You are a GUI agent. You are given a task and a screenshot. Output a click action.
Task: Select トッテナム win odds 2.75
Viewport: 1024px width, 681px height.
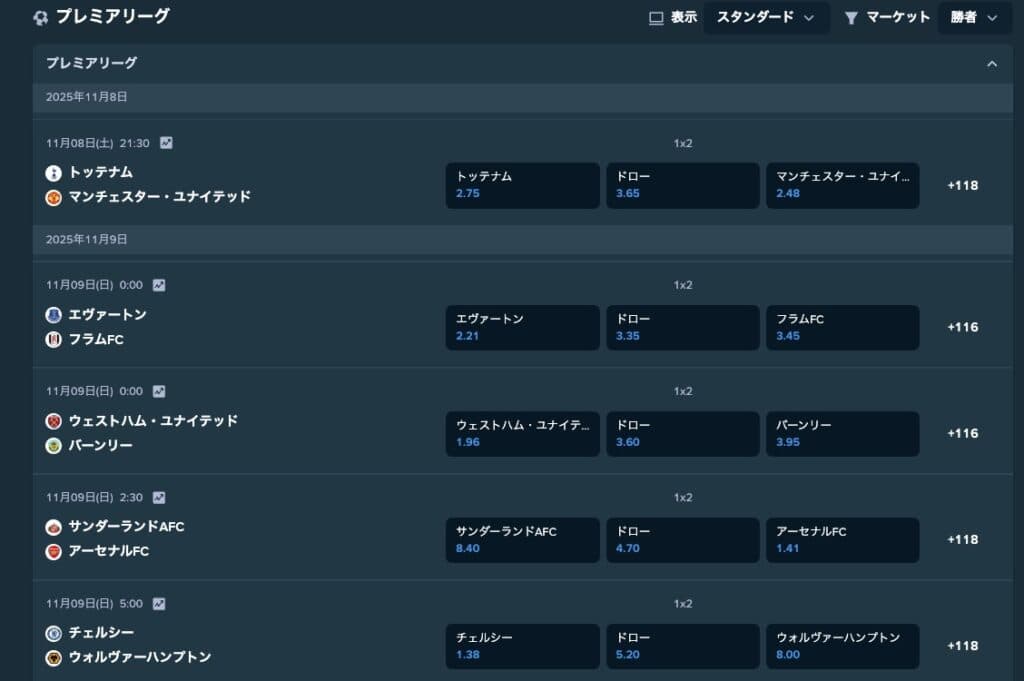pos(522,185)
